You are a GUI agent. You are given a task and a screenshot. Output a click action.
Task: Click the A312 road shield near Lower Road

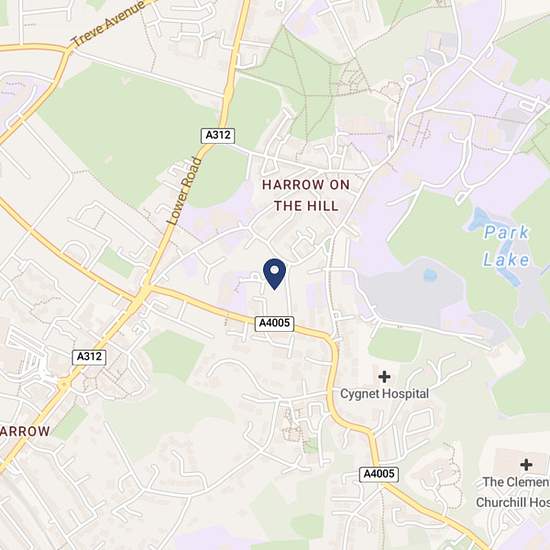(x=218, y=135)
